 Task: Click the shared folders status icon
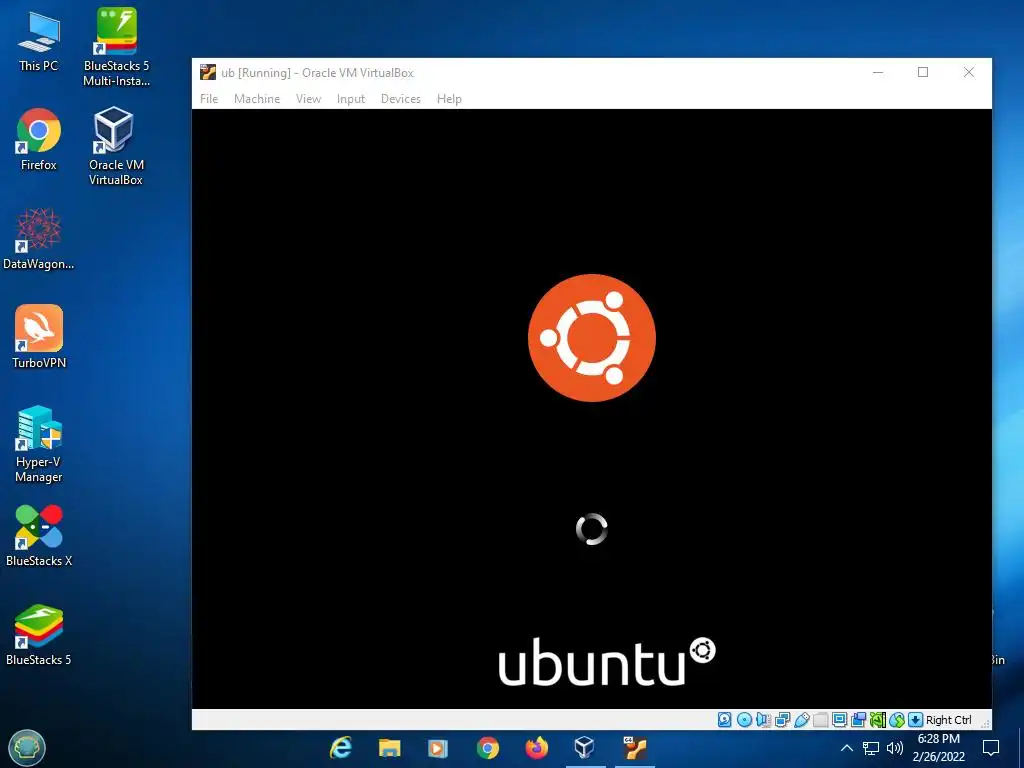pyautogui.click(x=821, y=720)
